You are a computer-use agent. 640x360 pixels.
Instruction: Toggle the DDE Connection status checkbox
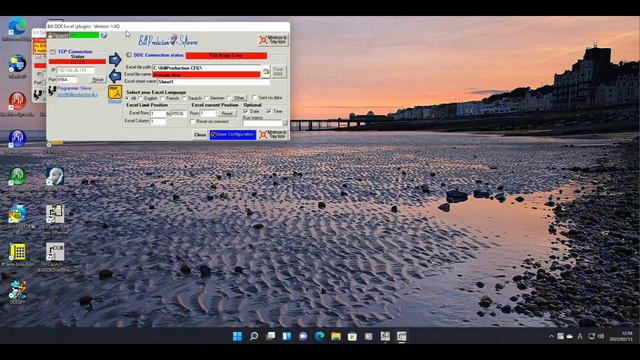(x=129, y=55)
